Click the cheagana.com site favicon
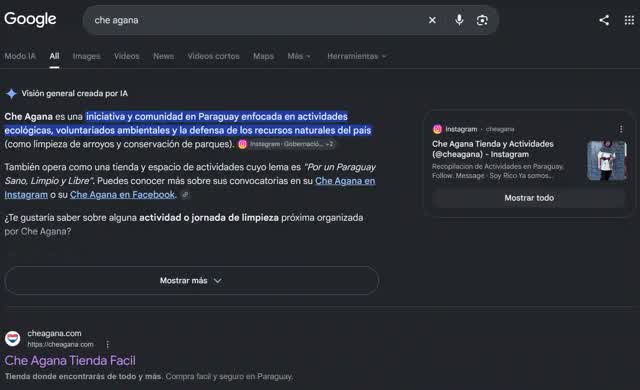The height and width of the screenshot is (390, 640). pyautogui.click(x=13, y=339)
